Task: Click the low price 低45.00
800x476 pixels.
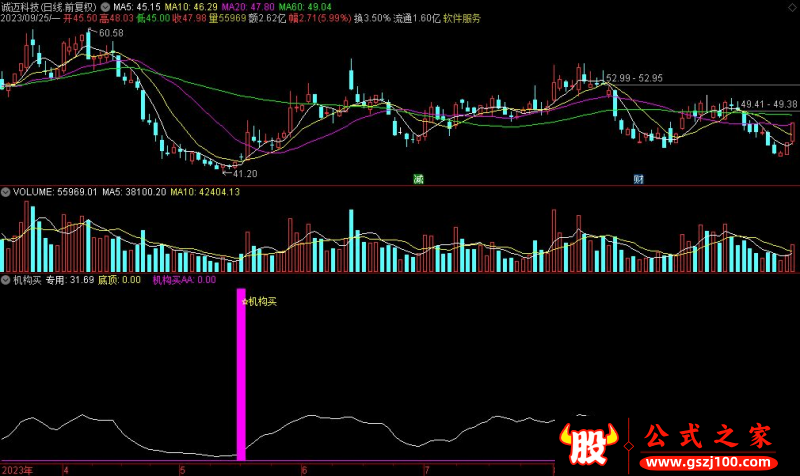Action: coord(153,18)
